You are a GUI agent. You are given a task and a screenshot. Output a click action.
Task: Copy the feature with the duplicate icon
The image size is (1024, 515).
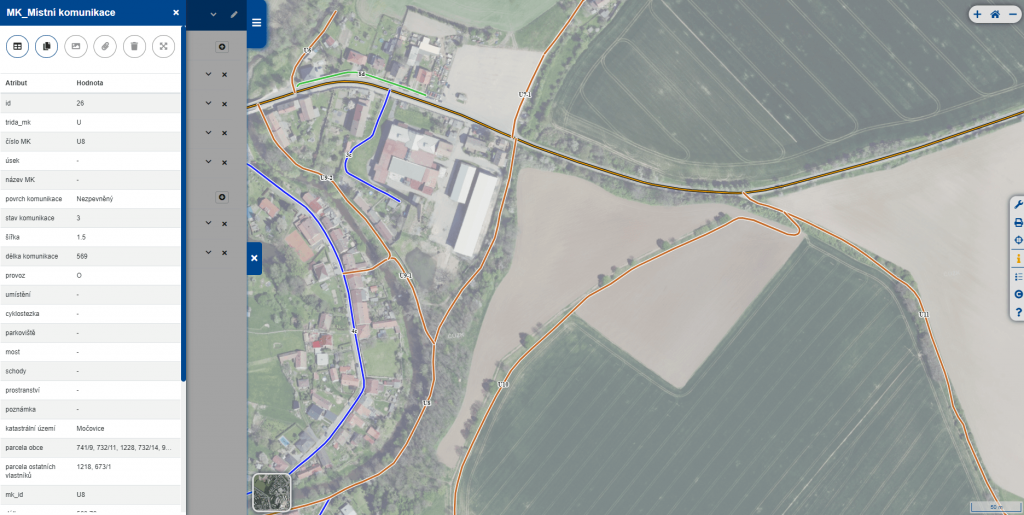tap(46, 46)
